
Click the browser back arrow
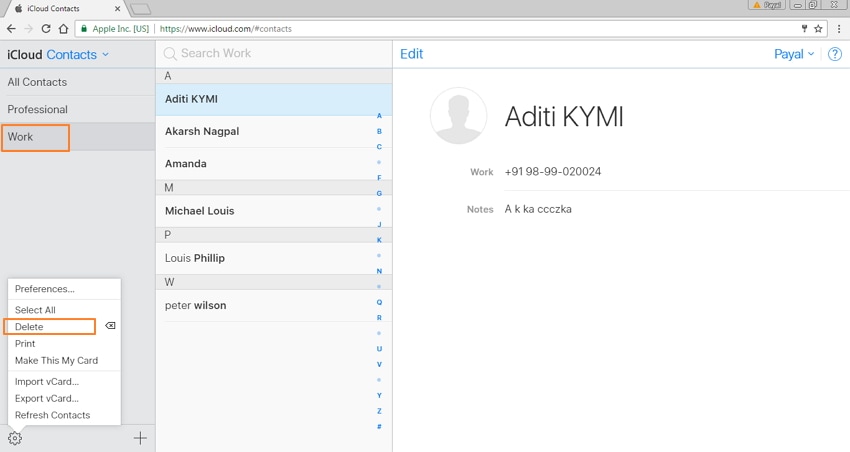coord(11,29)
